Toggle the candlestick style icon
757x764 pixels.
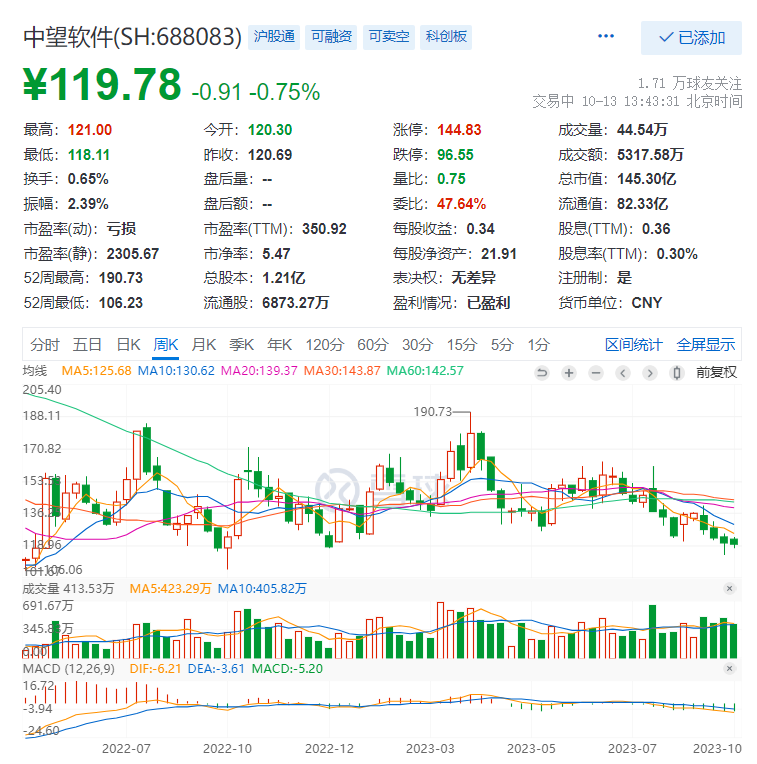point(677,372)
